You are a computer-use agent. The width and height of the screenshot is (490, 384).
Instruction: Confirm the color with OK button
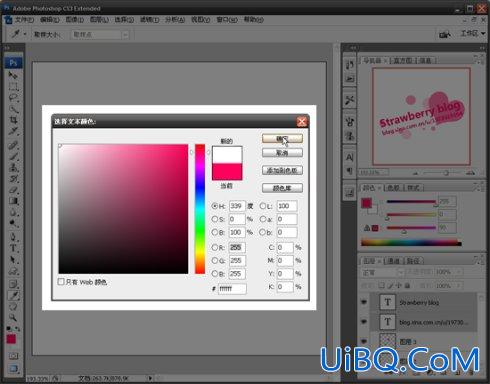[282, 138]
